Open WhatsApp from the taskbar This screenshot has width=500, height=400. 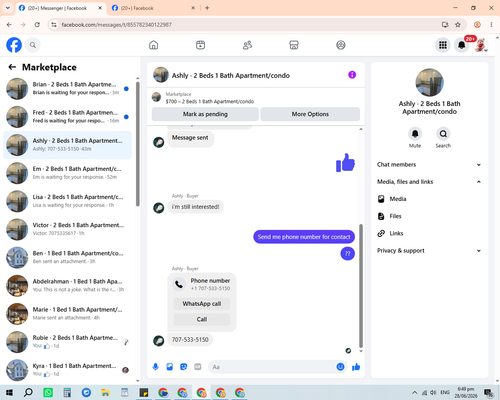[48, 393]
